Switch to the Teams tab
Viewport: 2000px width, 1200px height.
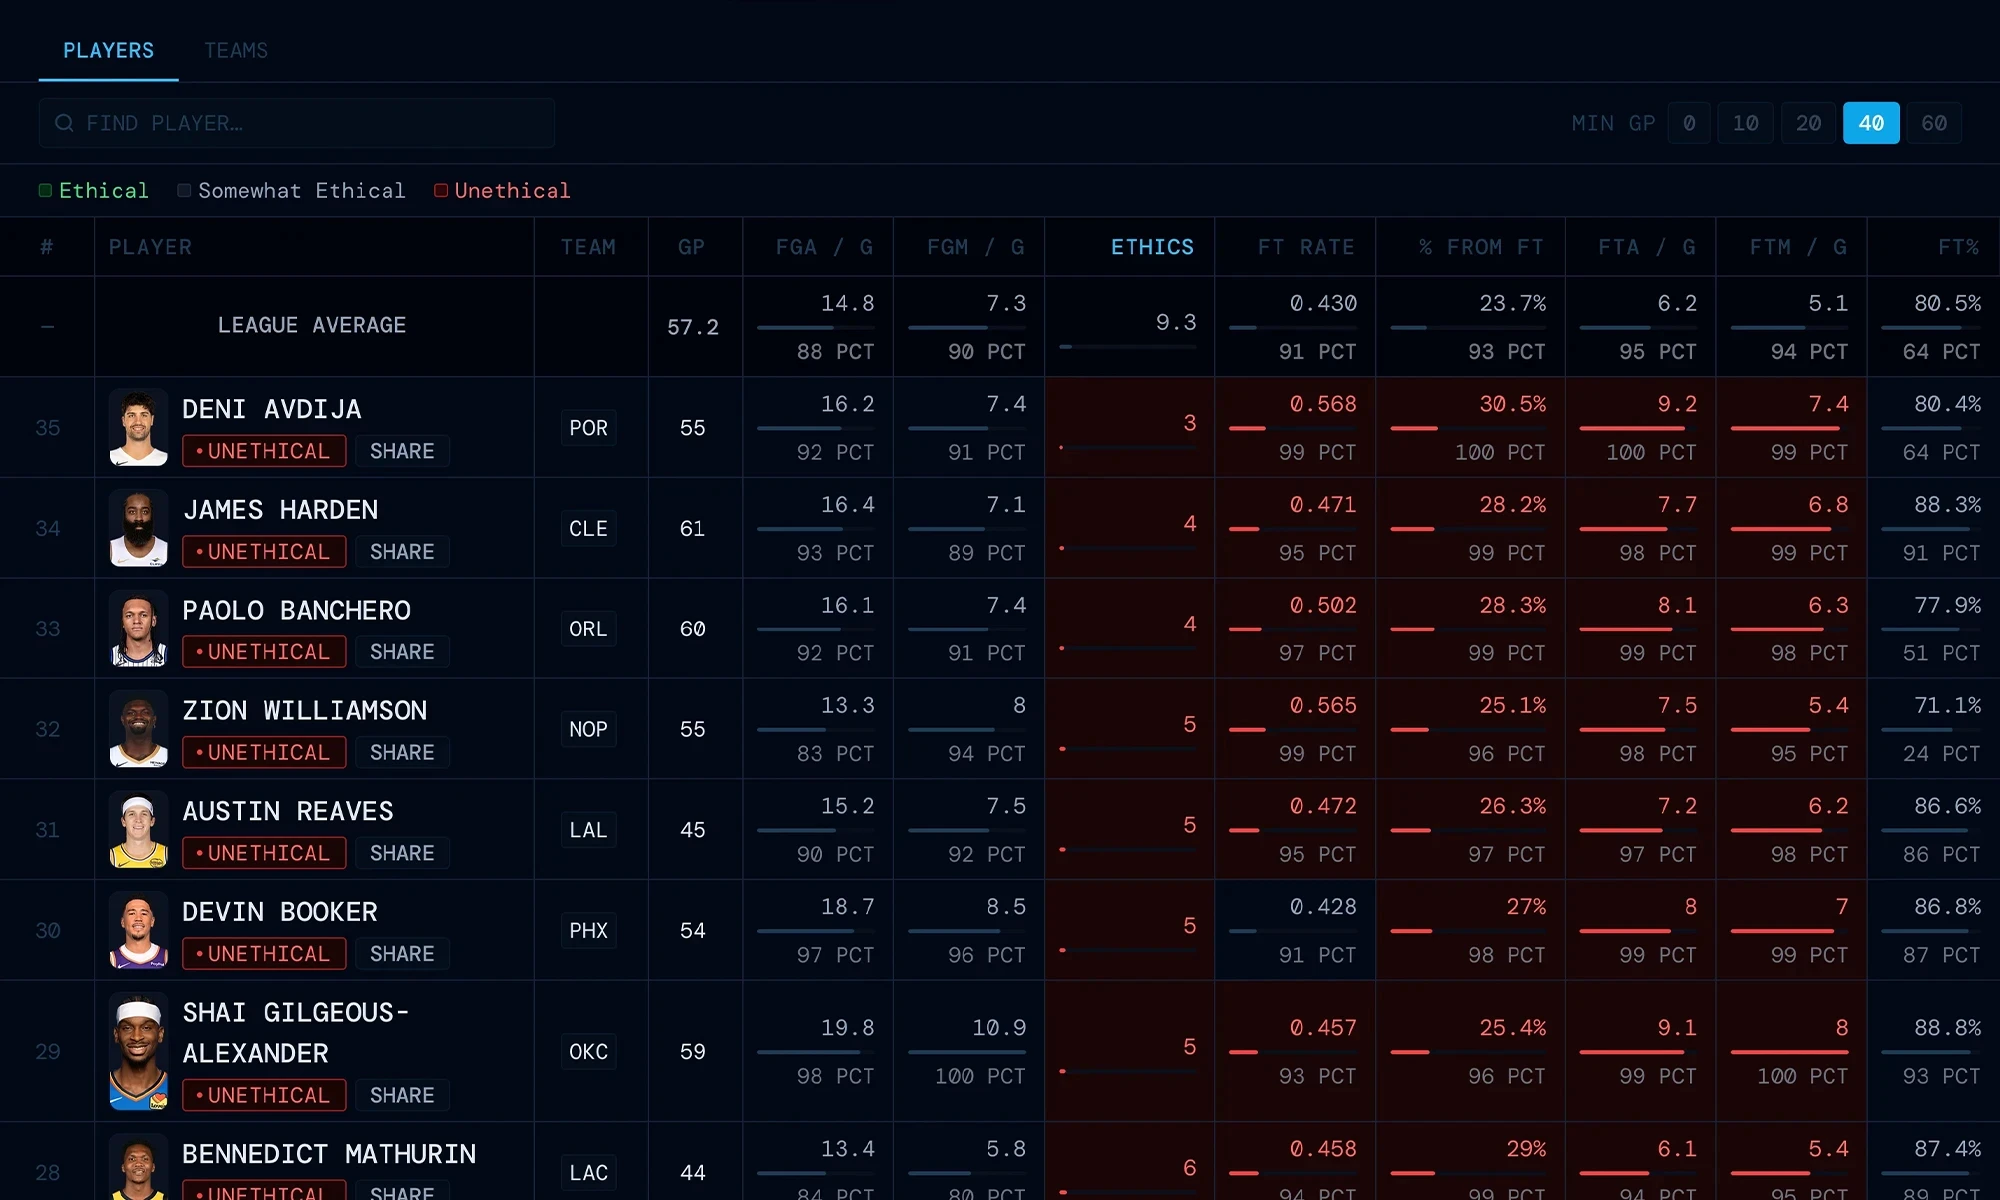(236, 50)
